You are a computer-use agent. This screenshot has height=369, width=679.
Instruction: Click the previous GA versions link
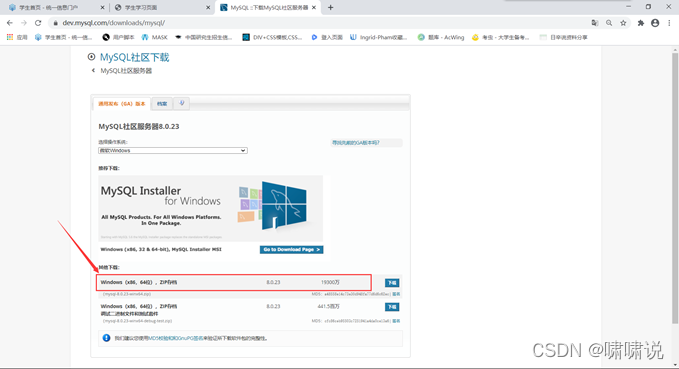pyautogui.click(x=356, y=142)
